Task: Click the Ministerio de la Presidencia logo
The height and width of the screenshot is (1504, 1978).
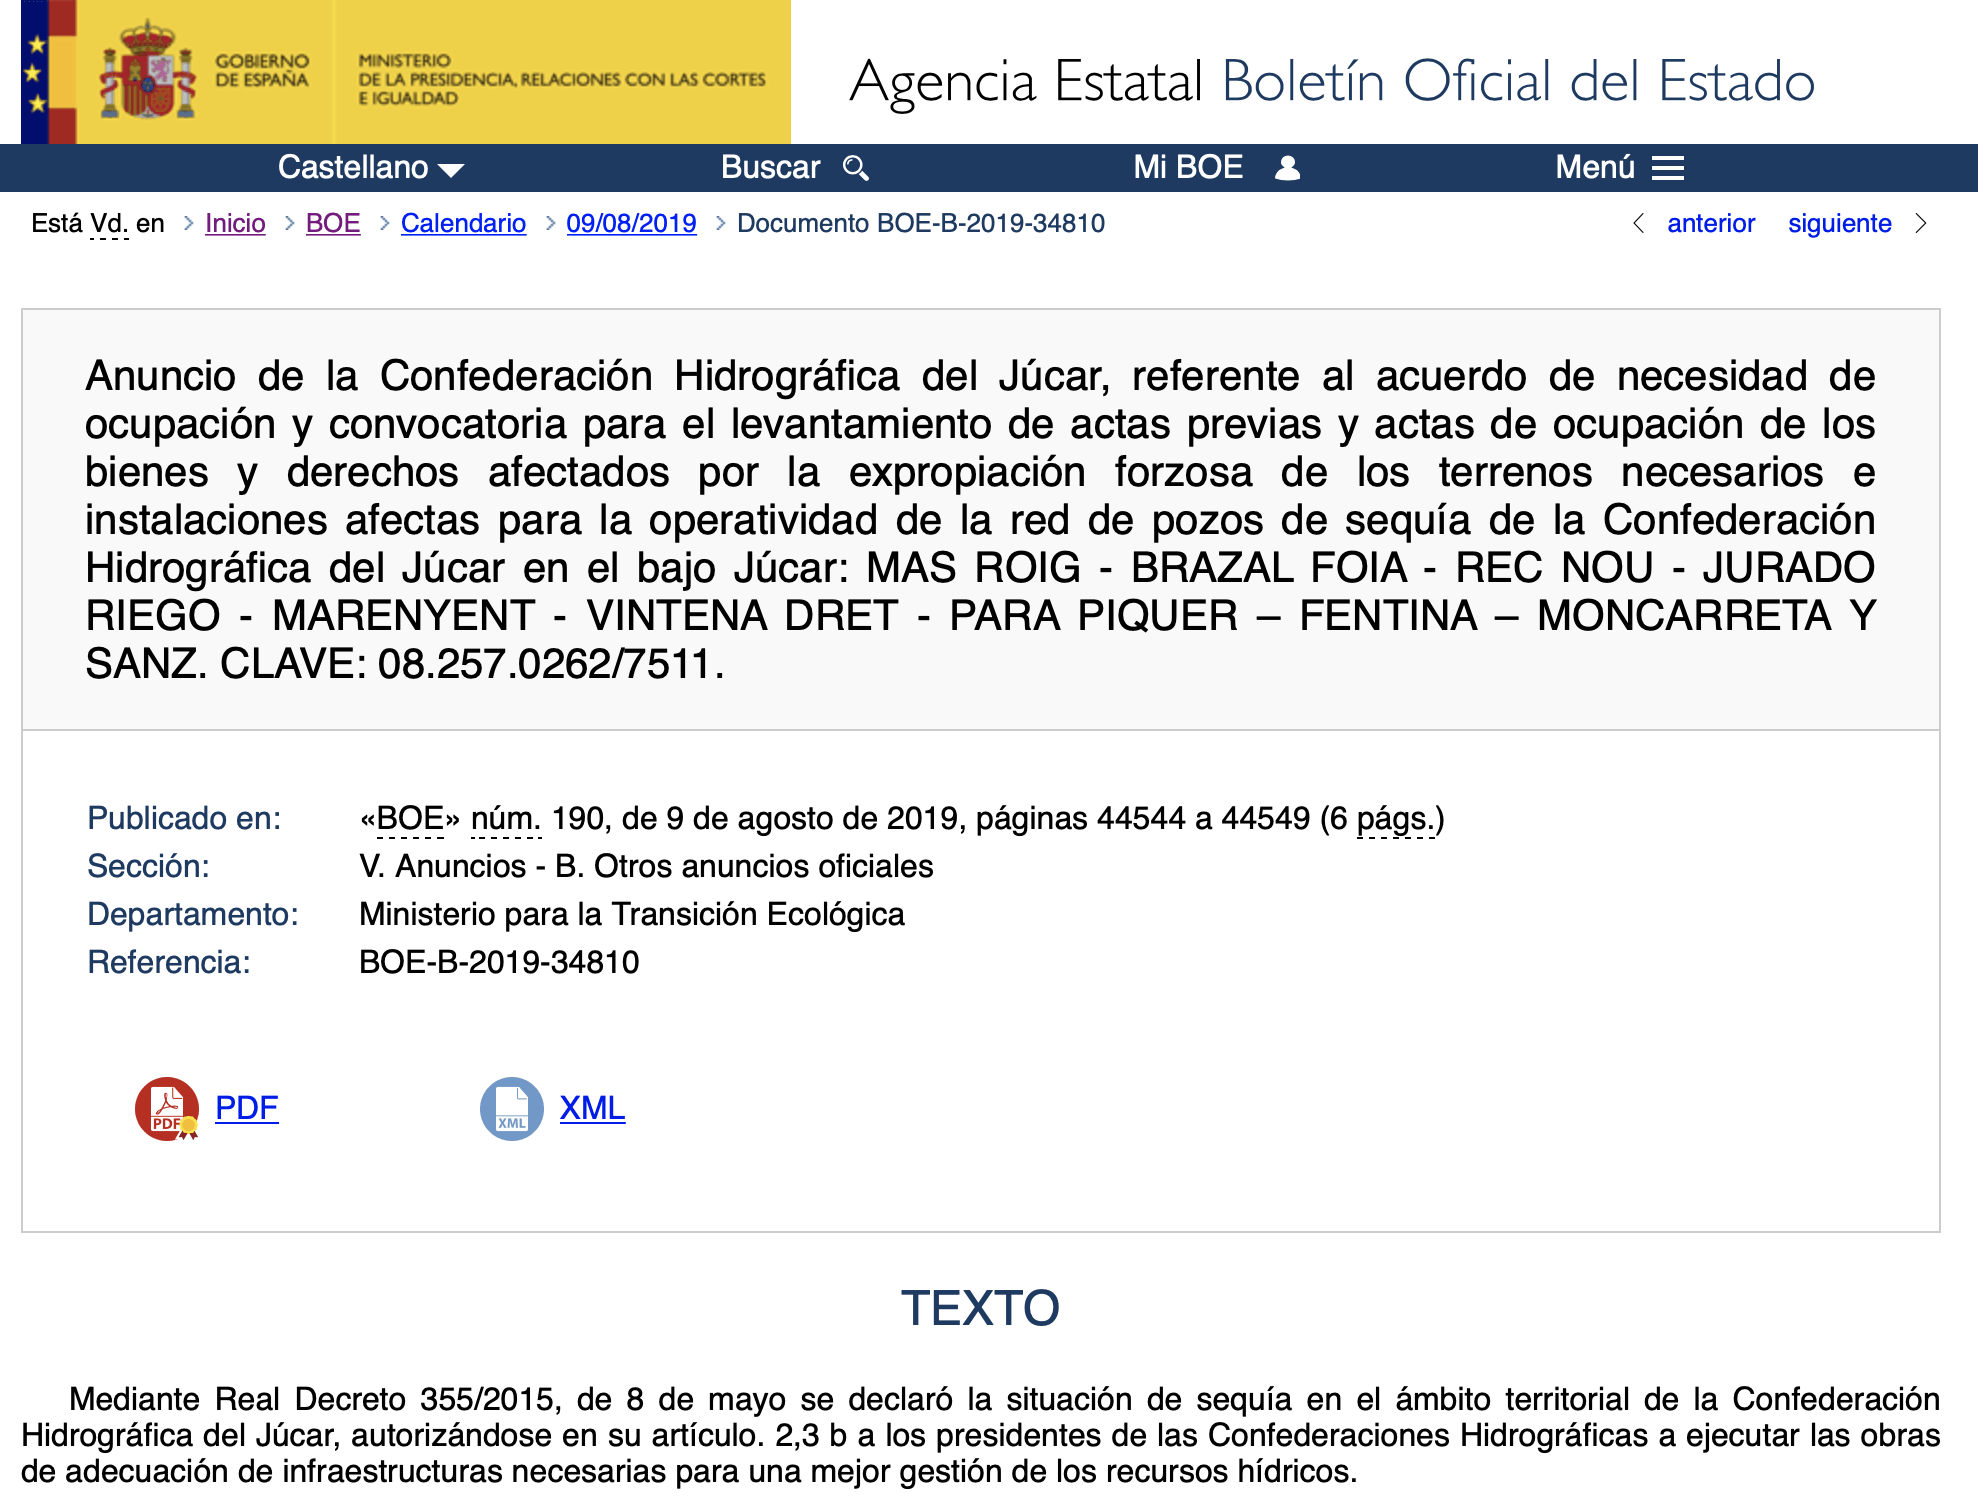Action: [x=562, y=78]
